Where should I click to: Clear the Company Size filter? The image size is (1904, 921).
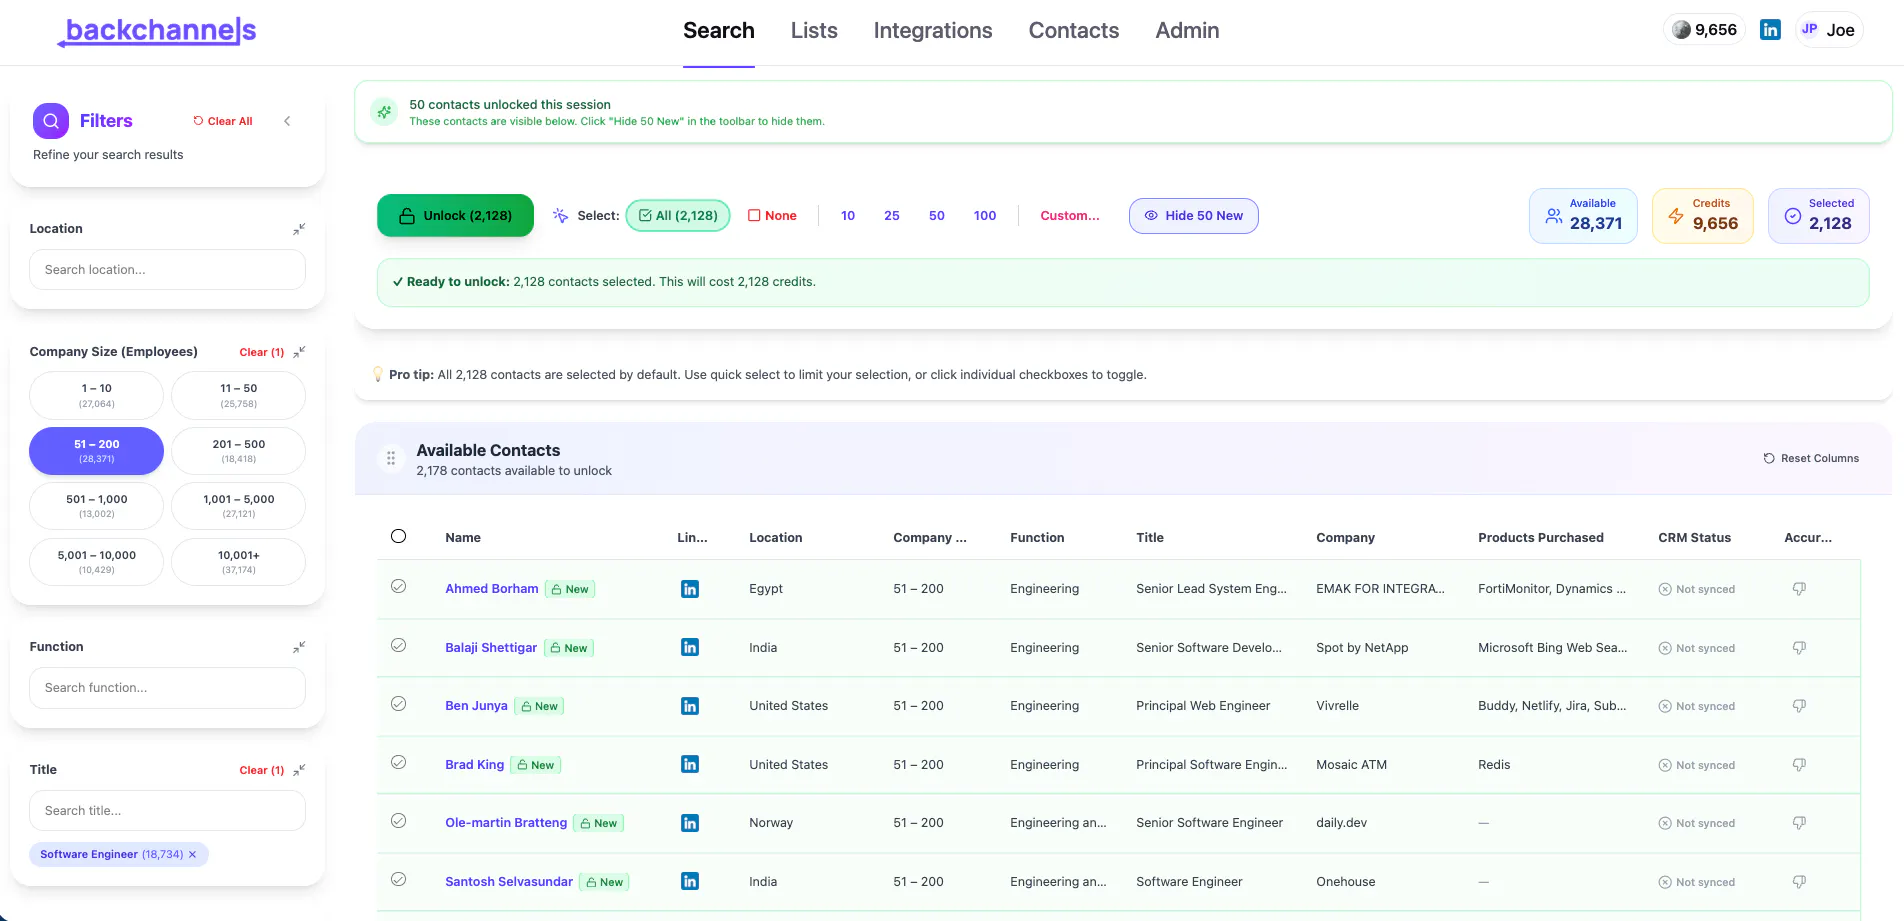[x=262, y=352]
